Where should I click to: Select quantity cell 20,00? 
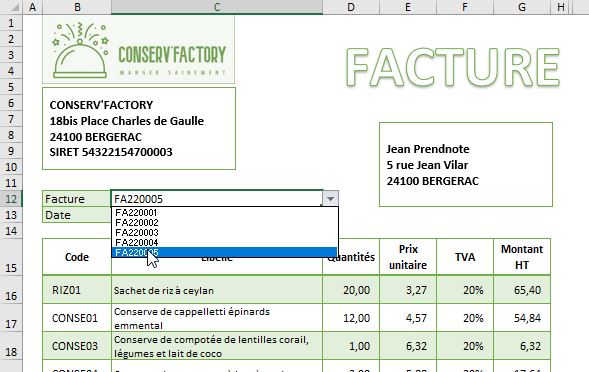click(351, 290)
